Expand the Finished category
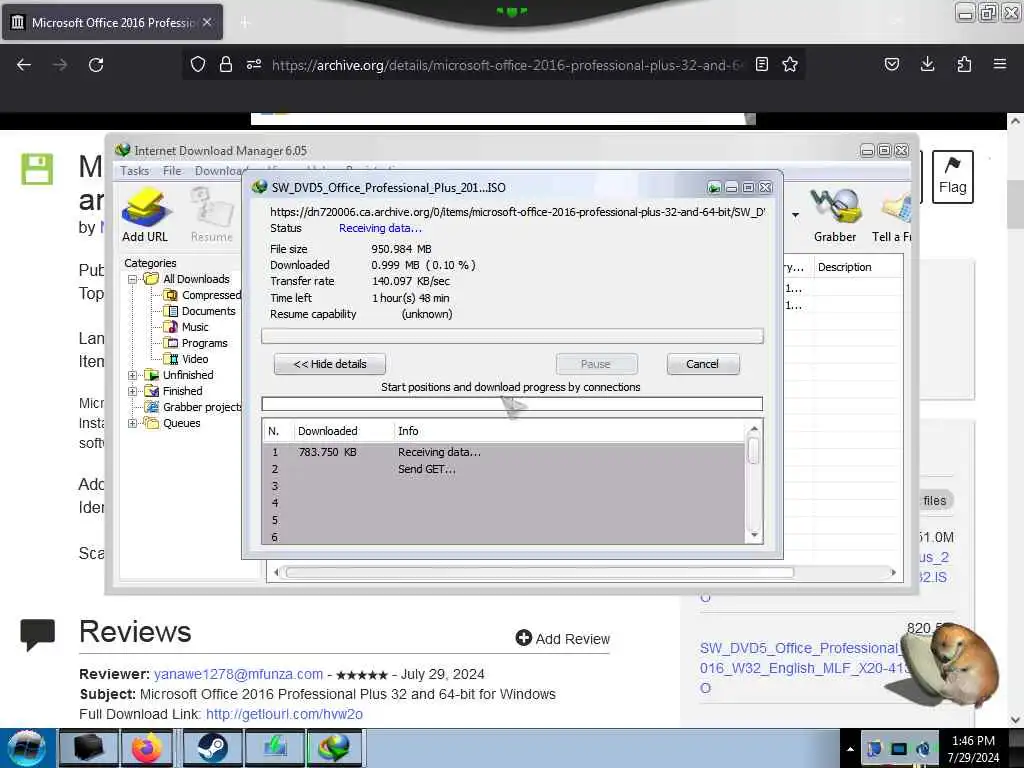 click(133, 391)
